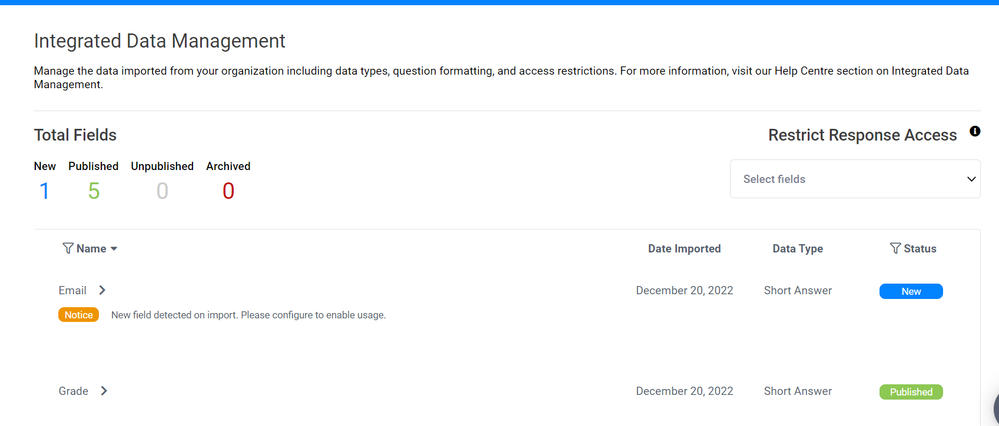This screenshot has width=999, height=426.
Task: Click the dropdown arrow in Select fields
Action: pyautogui.click(x=970, y=179)
